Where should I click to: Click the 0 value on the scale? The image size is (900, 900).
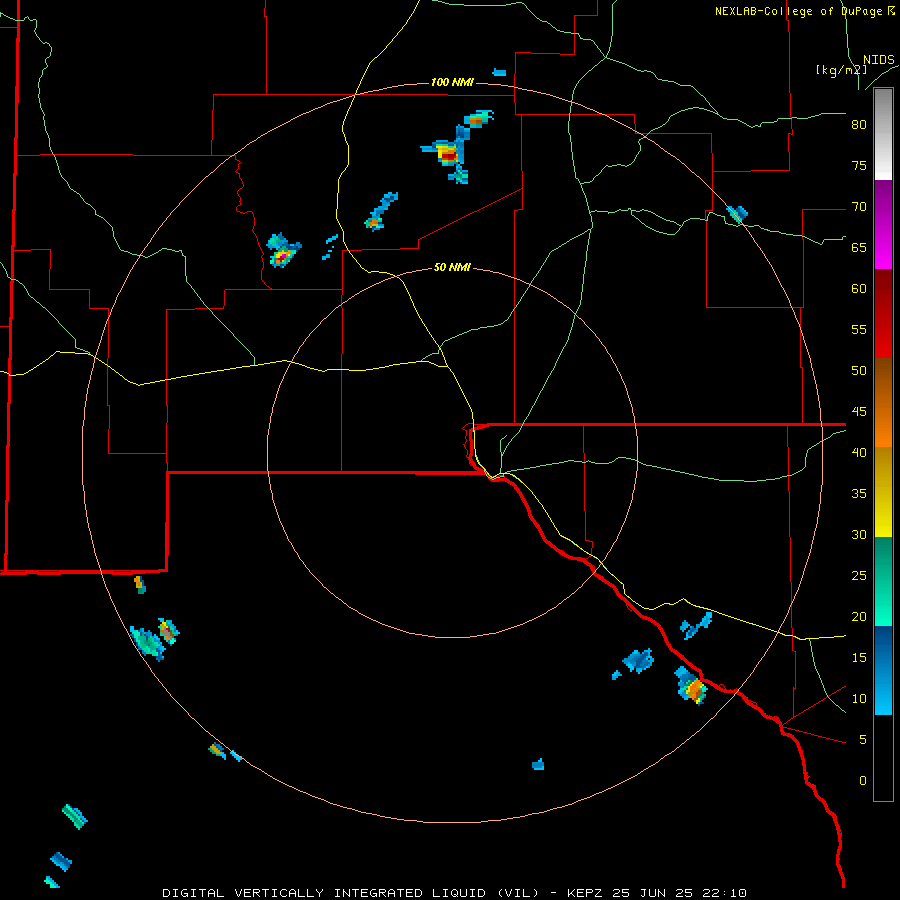(863, 781)
